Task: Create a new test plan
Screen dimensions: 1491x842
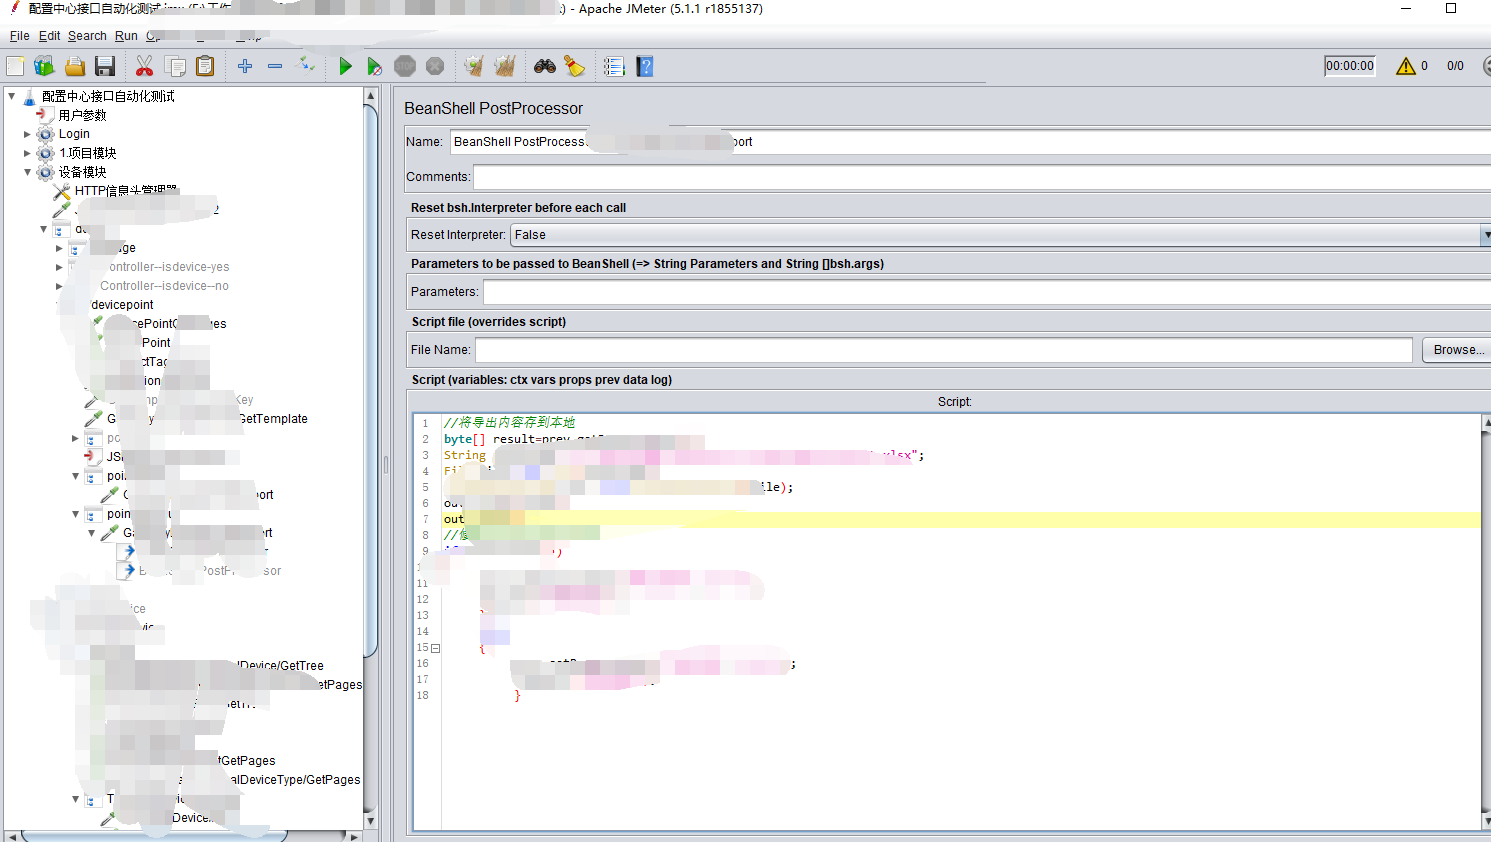Action: pos(15,66)
